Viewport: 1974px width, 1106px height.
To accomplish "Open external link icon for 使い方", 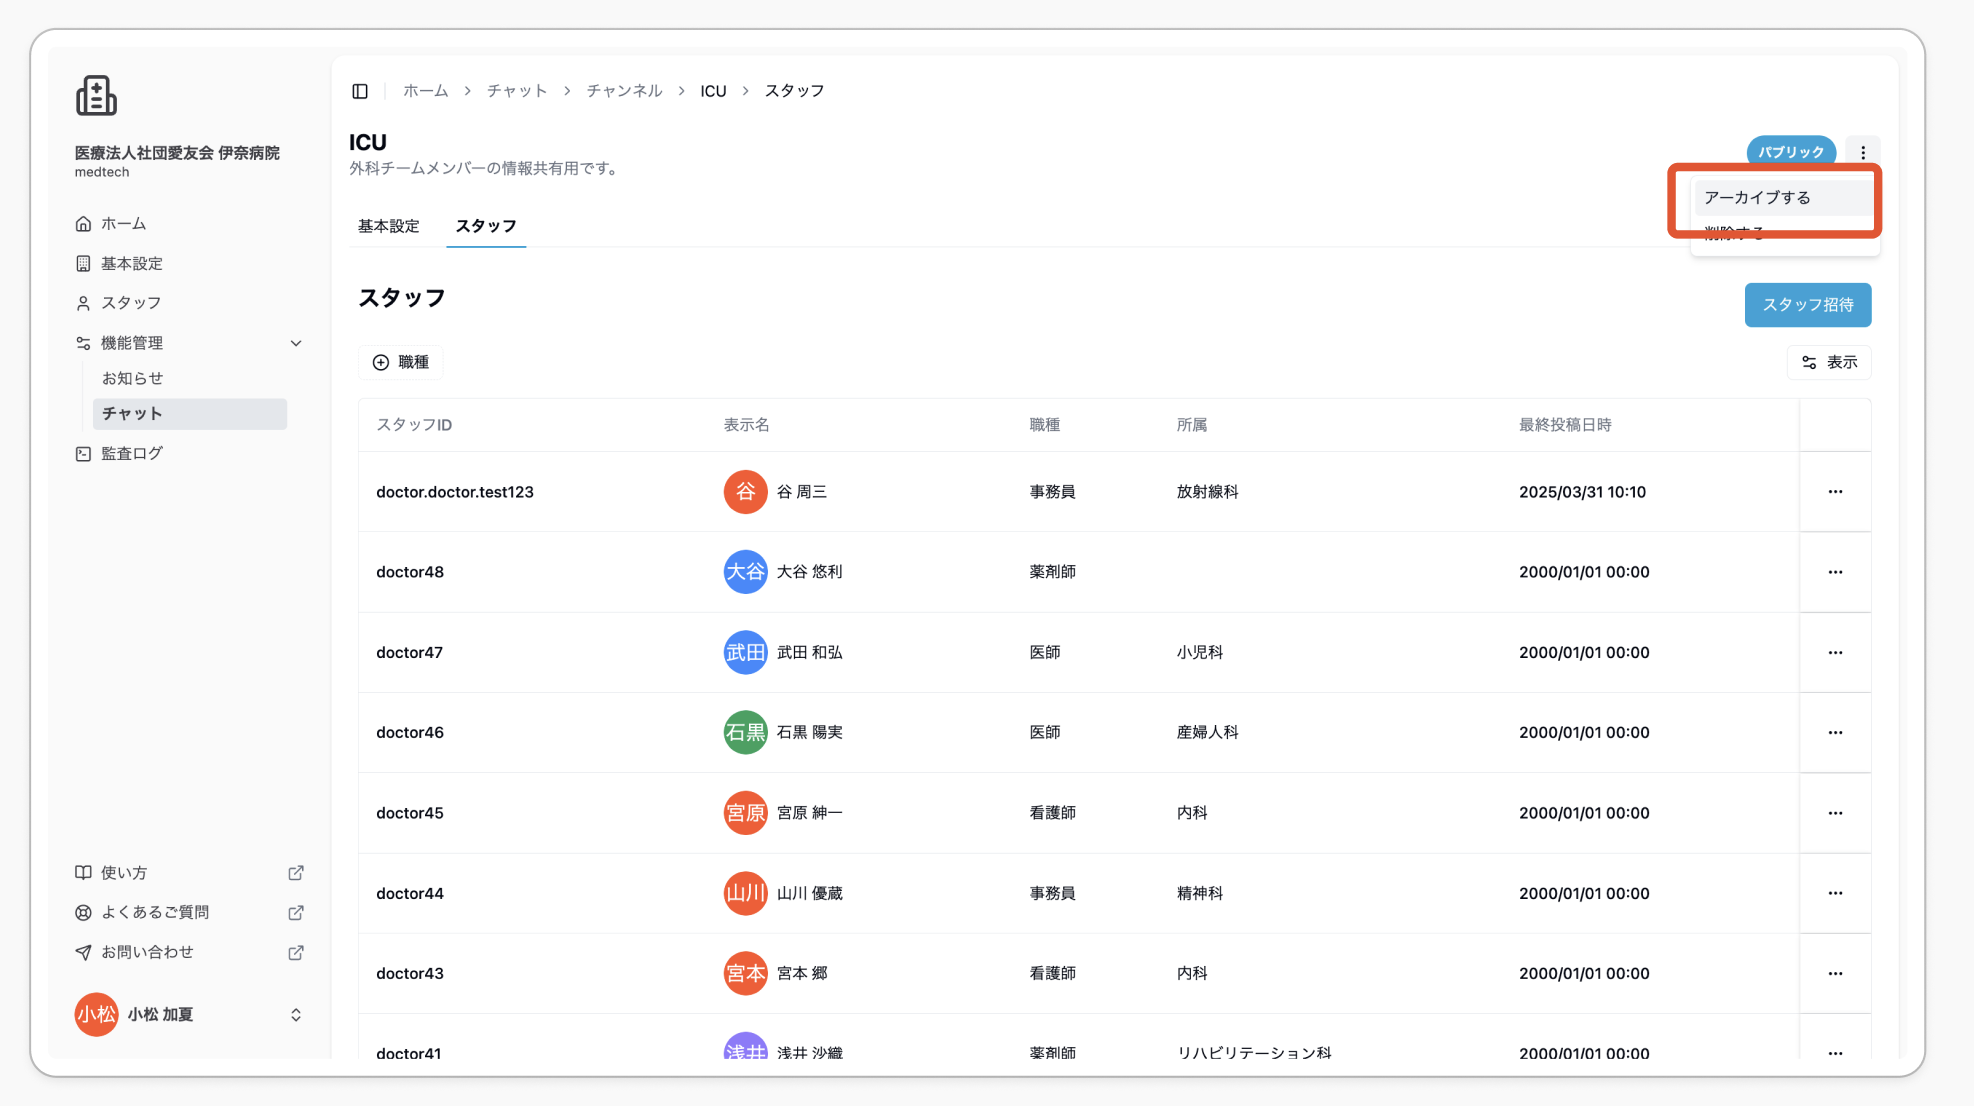I will 296,873.
